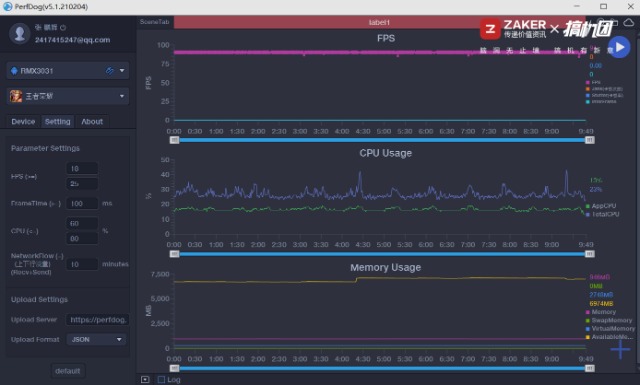The height and width of the screenshot is (385, 640).
Task: Toggle the Jank legend series in the FPS chart
Action: (x=604, y=89)
